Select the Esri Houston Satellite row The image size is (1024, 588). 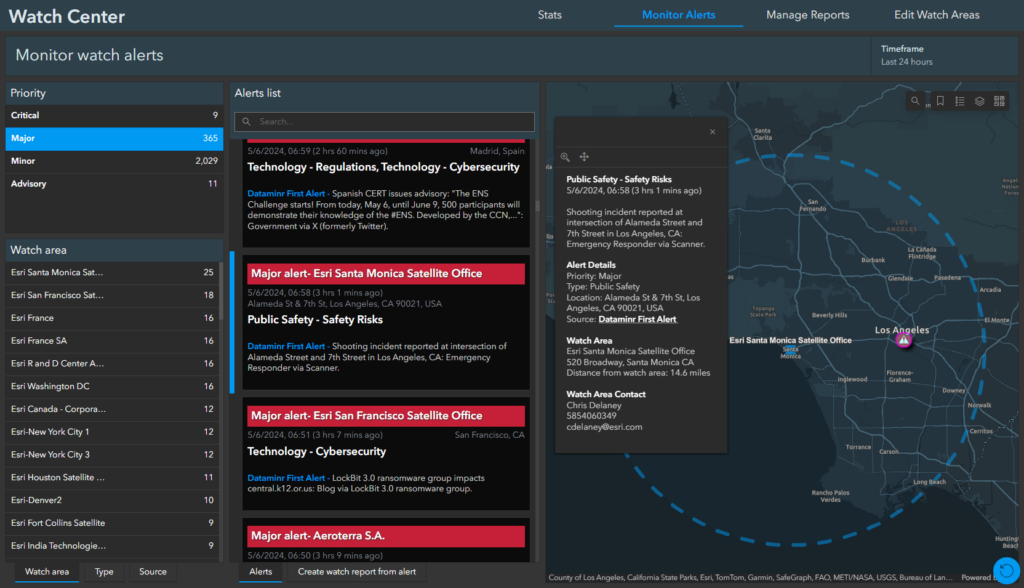point(112,478)
